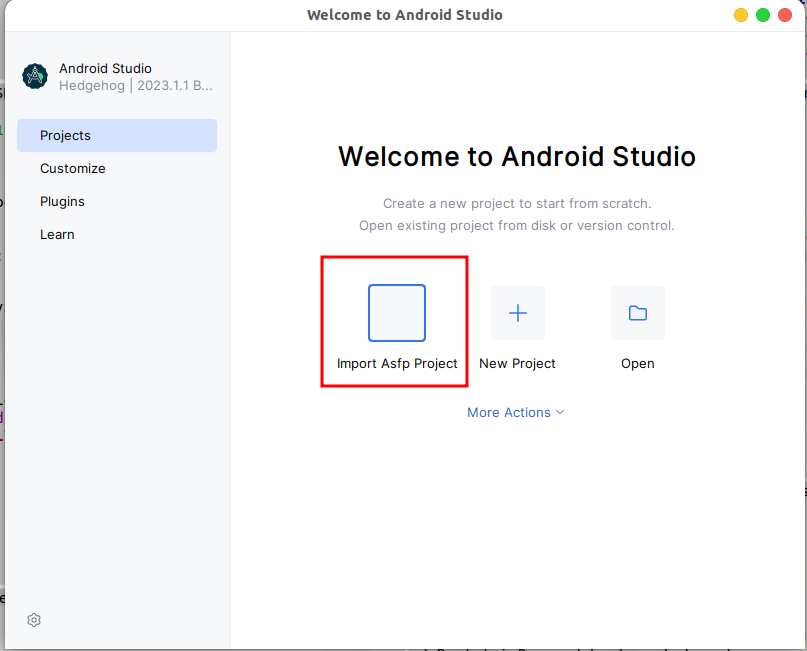Viewport: 807px width, 651px height.
Task: Click the Hedgehog version text
Action: pyautogui.click(x=135, y=85)
